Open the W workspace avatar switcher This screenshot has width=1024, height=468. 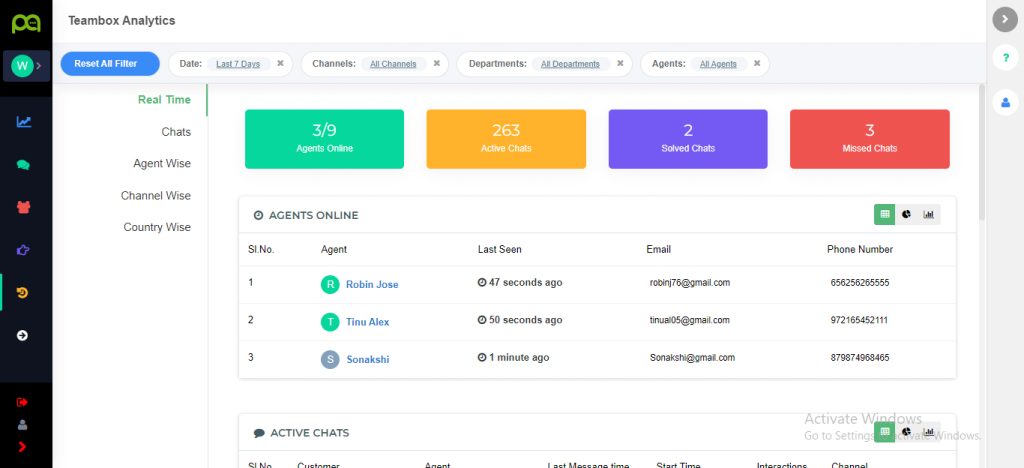[x=26, y=65]
